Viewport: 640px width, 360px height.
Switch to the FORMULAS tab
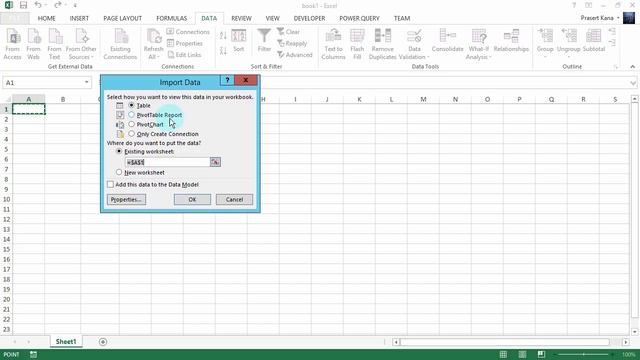[171, 18]
